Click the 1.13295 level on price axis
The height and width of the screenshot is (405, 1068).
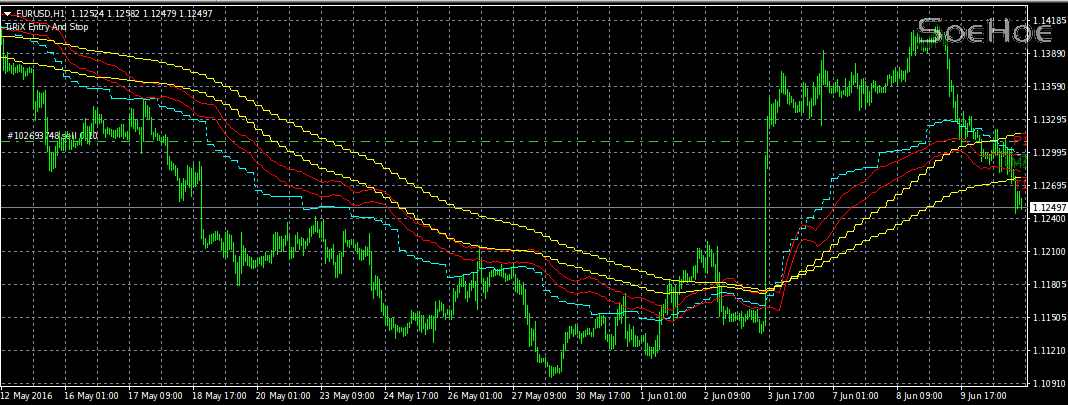[1047, 119]
